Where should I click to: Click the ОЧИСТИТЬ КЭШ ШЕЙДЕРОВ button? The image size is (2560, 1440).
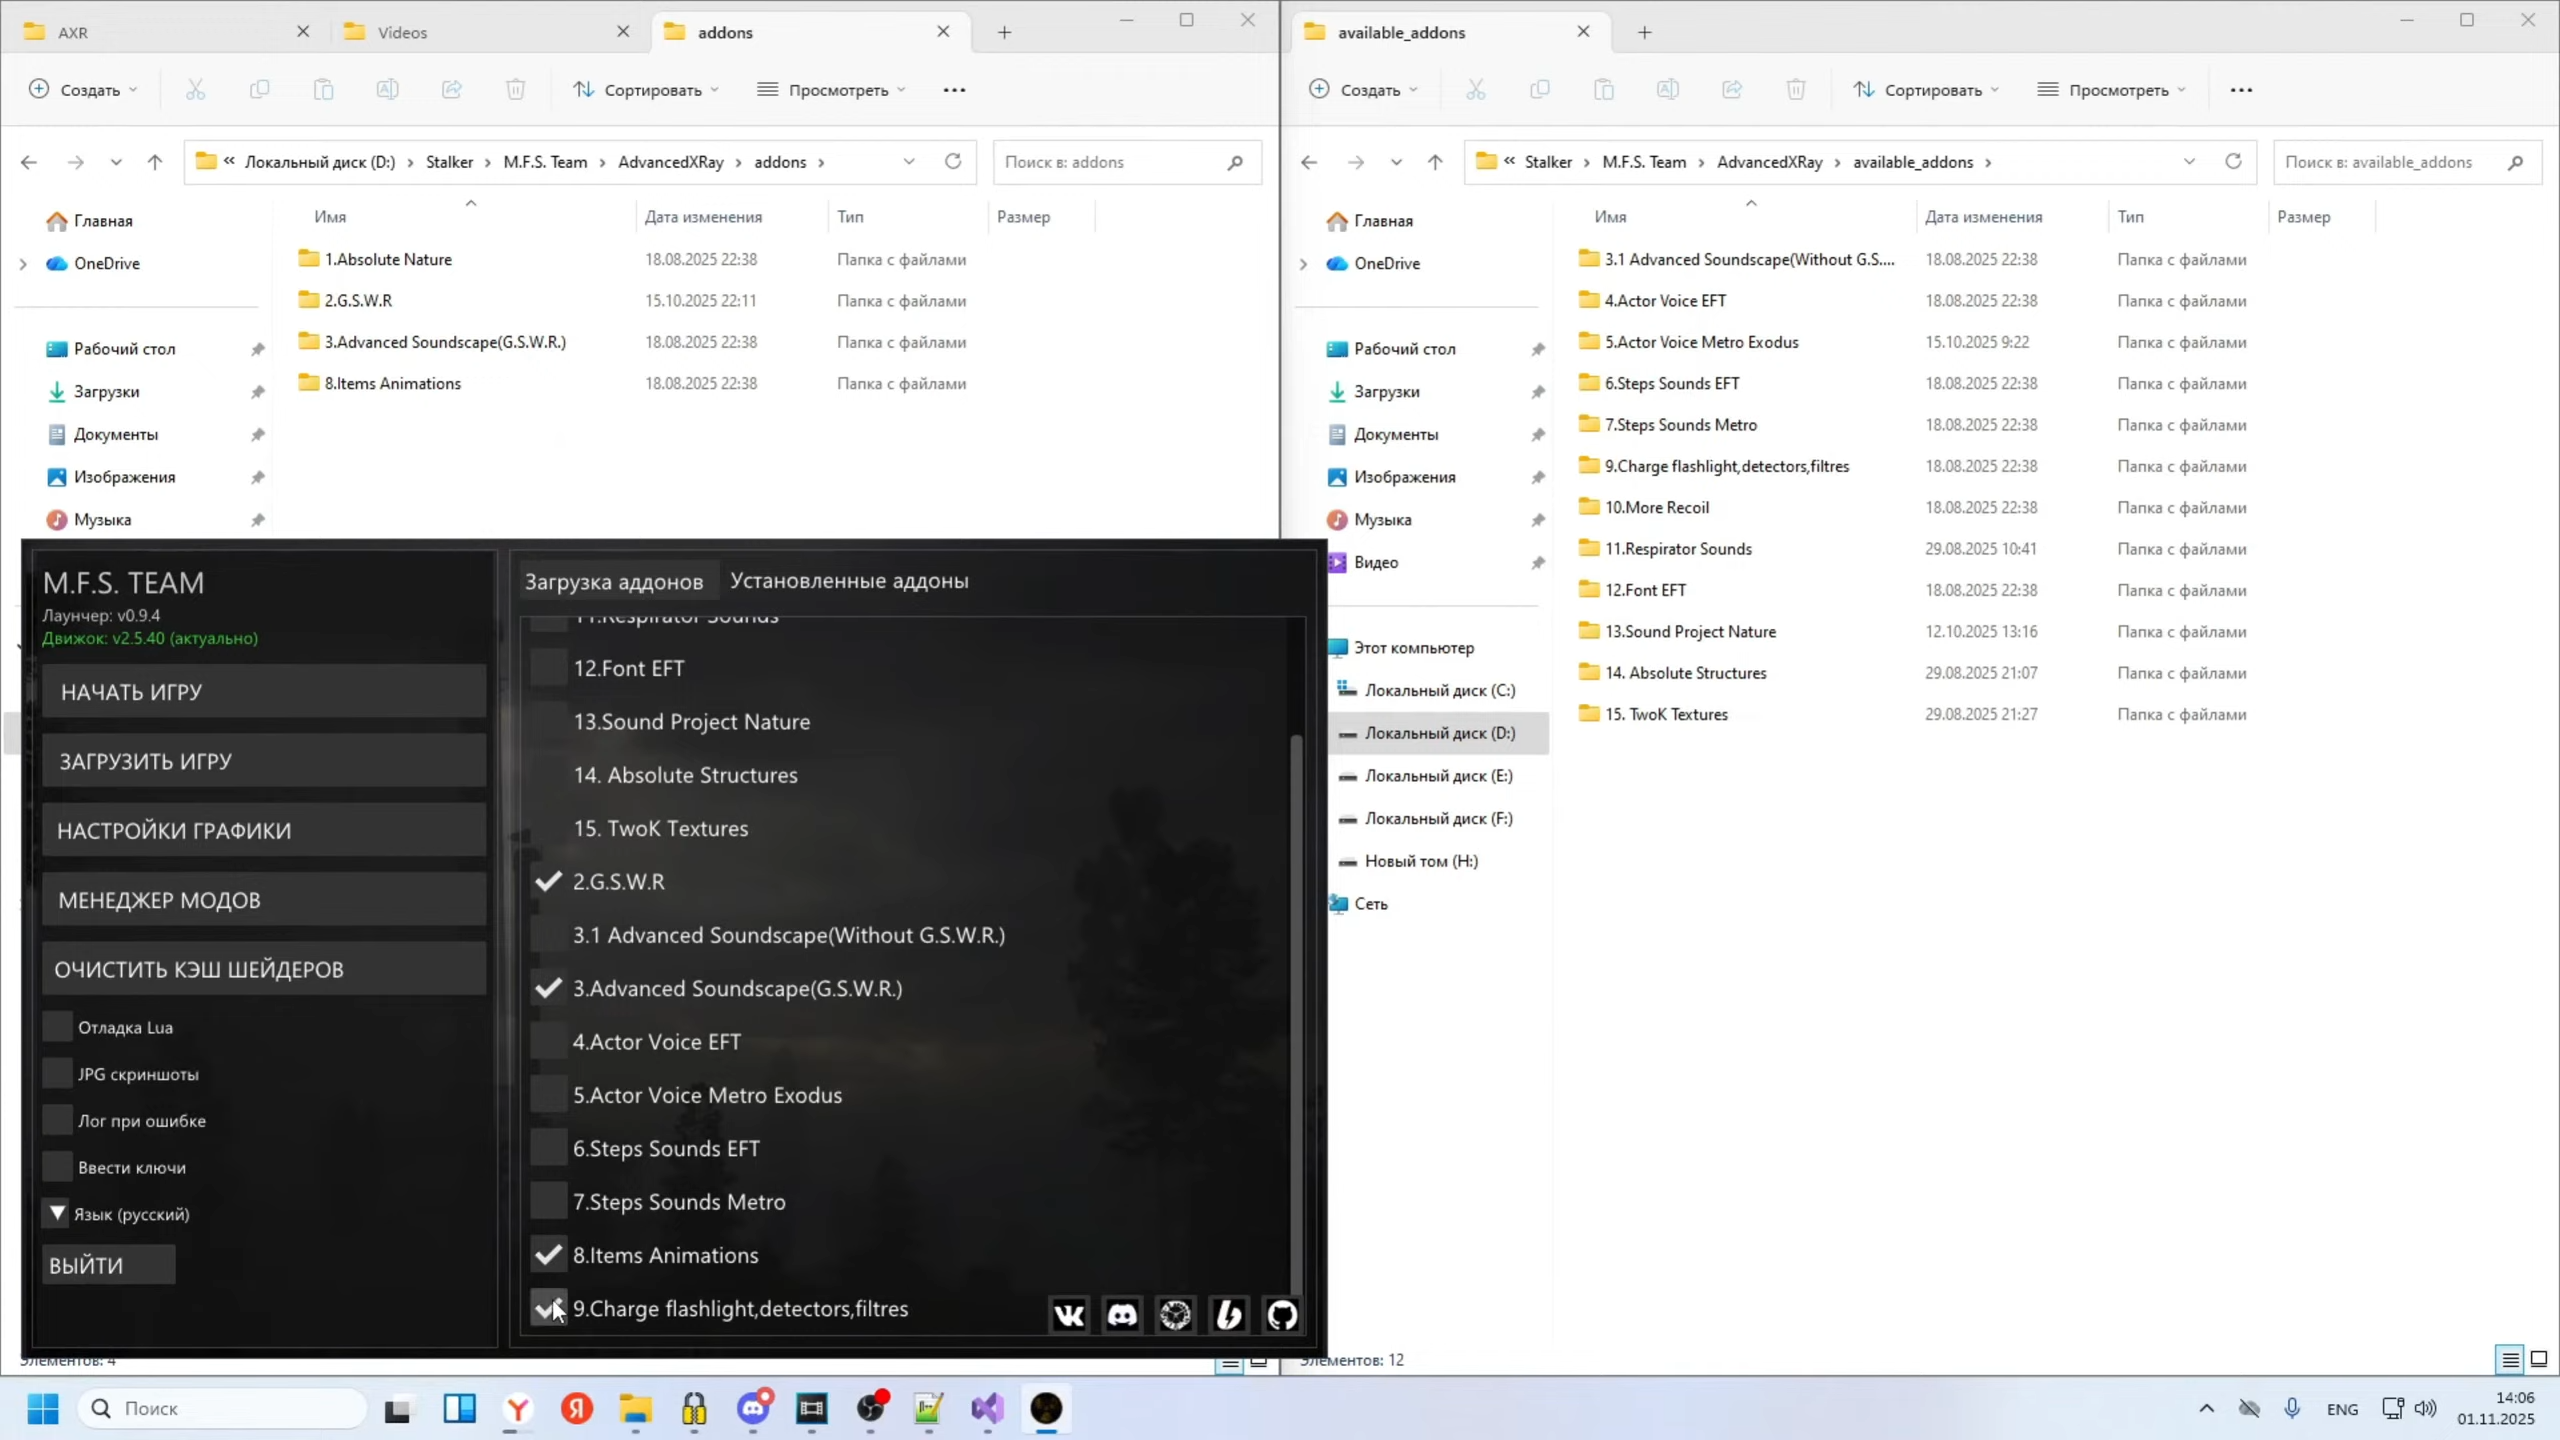pos(264,969)
